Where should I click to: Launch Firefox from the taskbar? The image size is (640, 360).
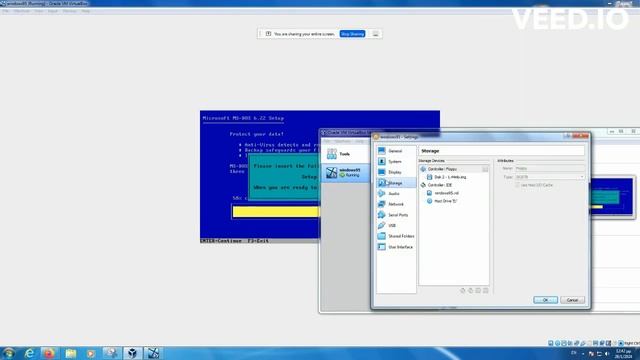(x=50, y=353)
